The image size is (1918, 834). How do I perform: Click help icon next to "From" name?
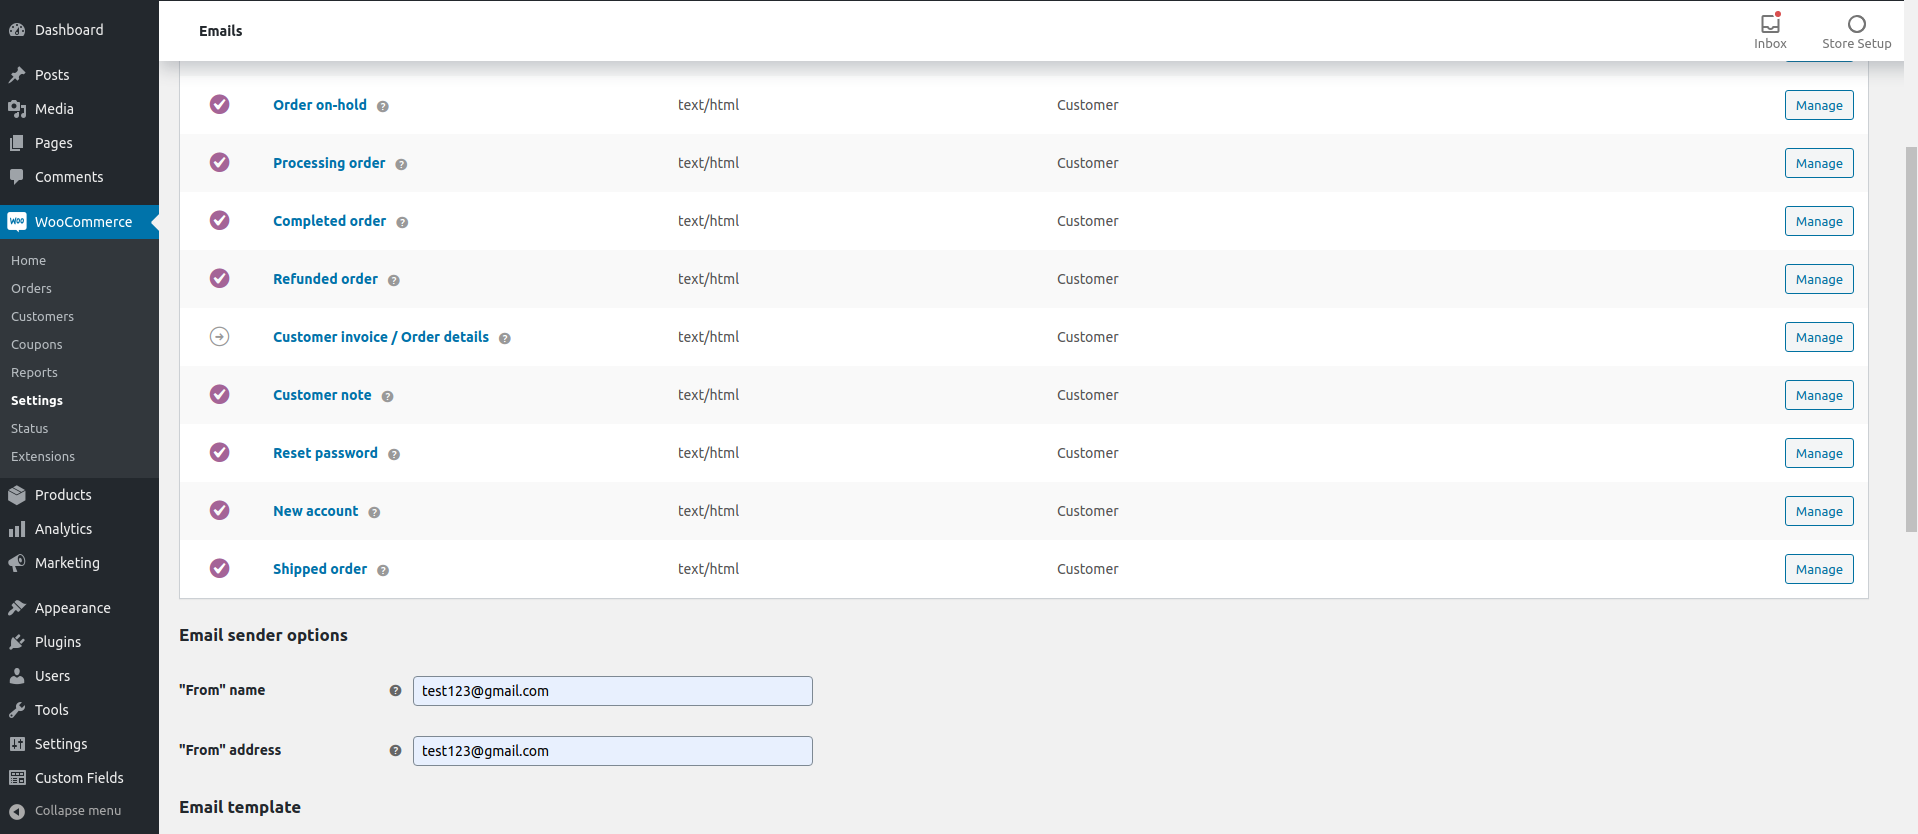pyautogui.click(x=395, y=691)
